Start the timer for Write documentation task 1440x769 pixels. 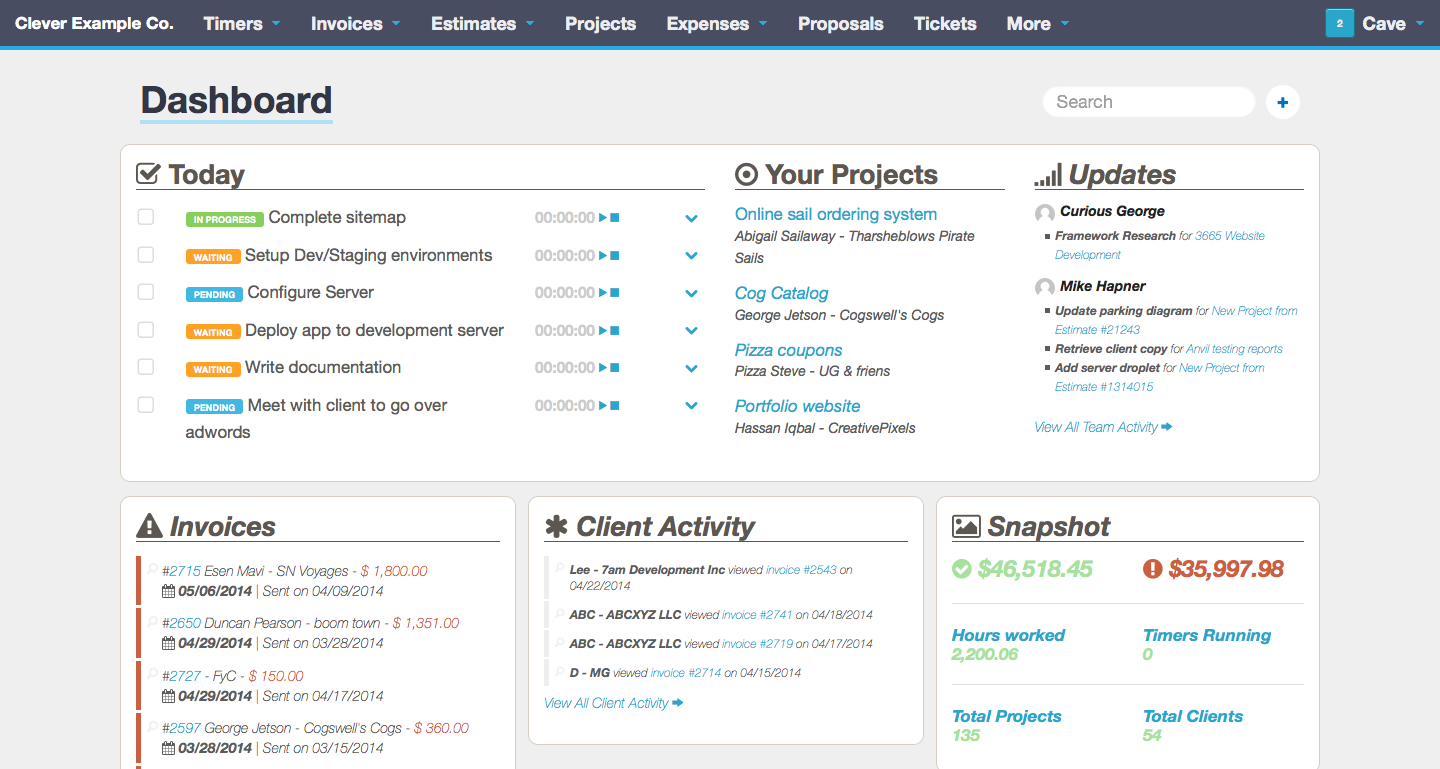click(x=603, y=368)
